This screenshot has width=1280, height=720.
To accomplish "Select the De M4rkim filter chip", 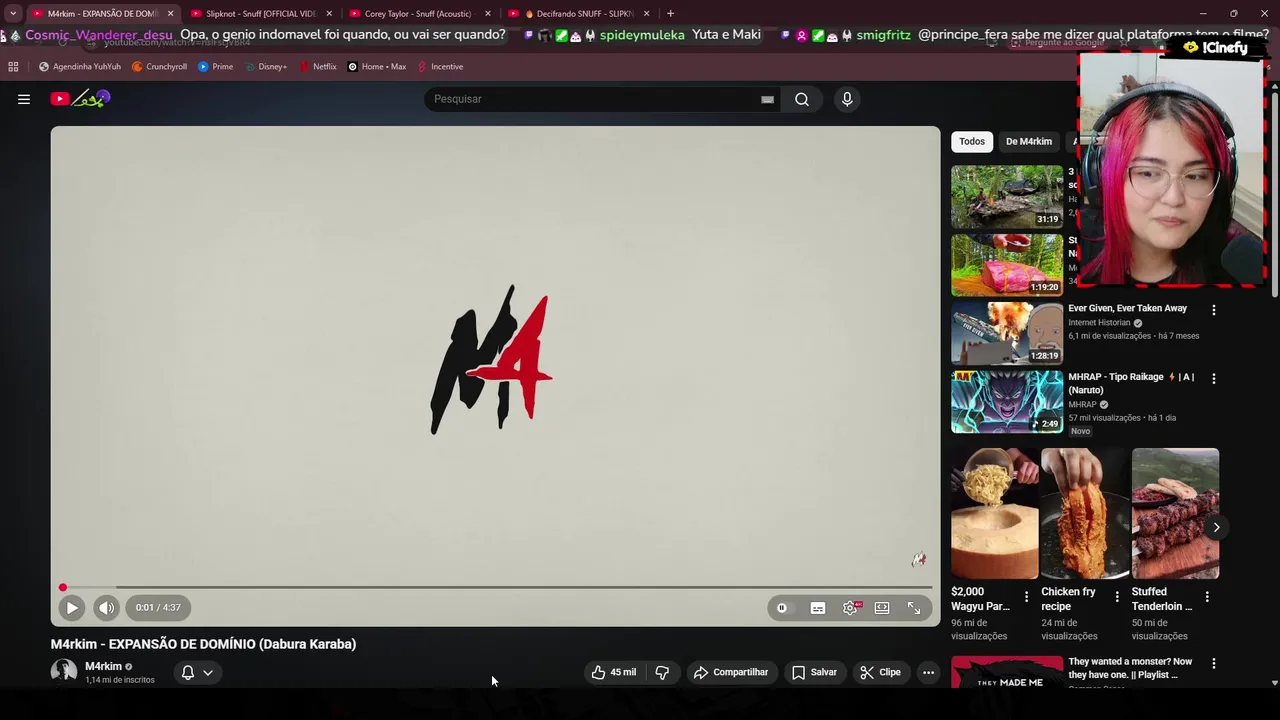I will (1028, 141).
